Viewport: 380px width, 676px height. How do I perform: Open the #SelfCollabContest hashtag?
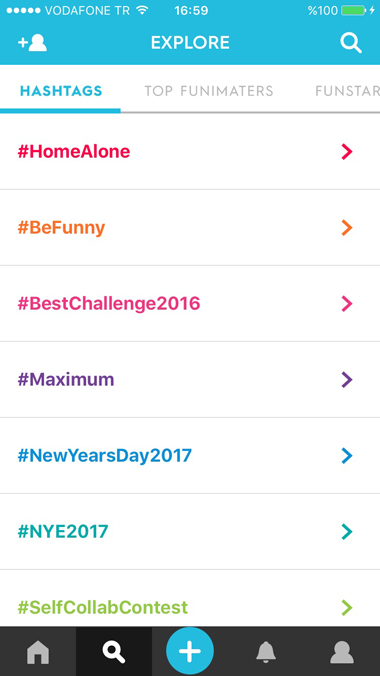pos(190,598)
